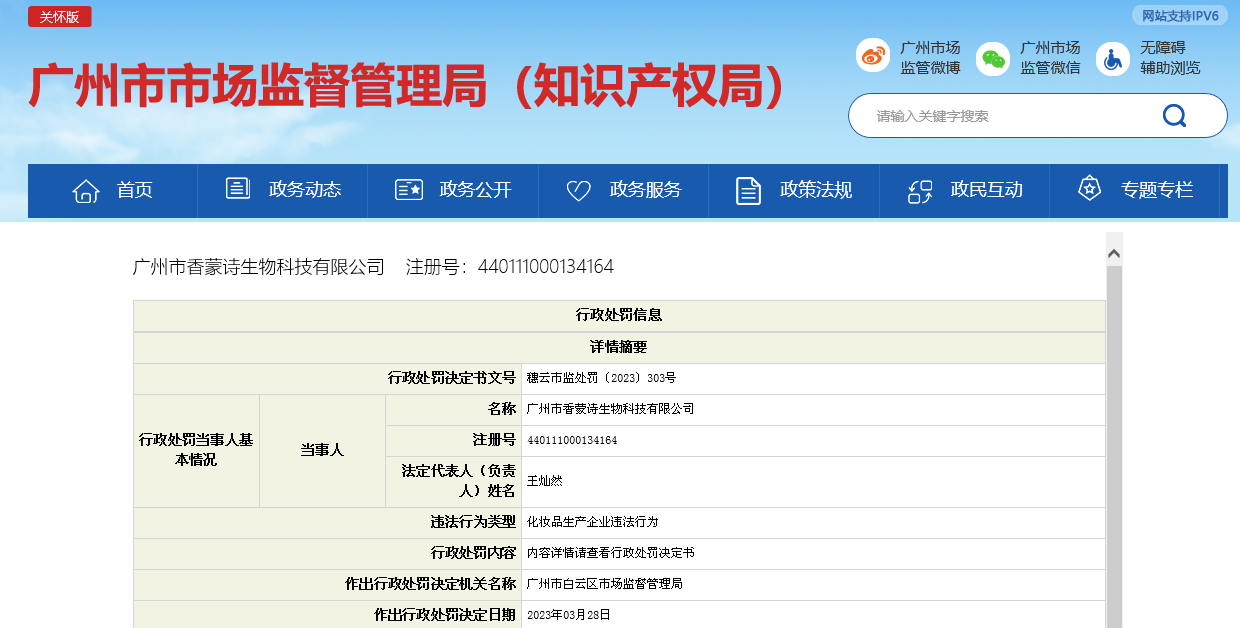Open the 政务服务 menu
Screen dimensions: 1240x628
tap(623, 190)
